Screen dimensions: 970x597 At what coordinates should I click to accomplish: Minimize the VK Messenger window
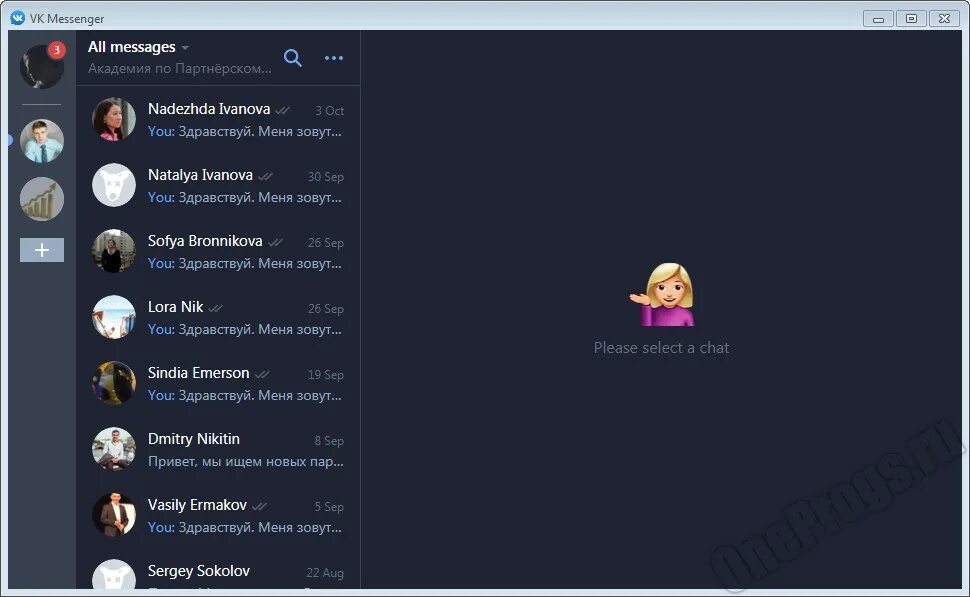click(878, 19)
